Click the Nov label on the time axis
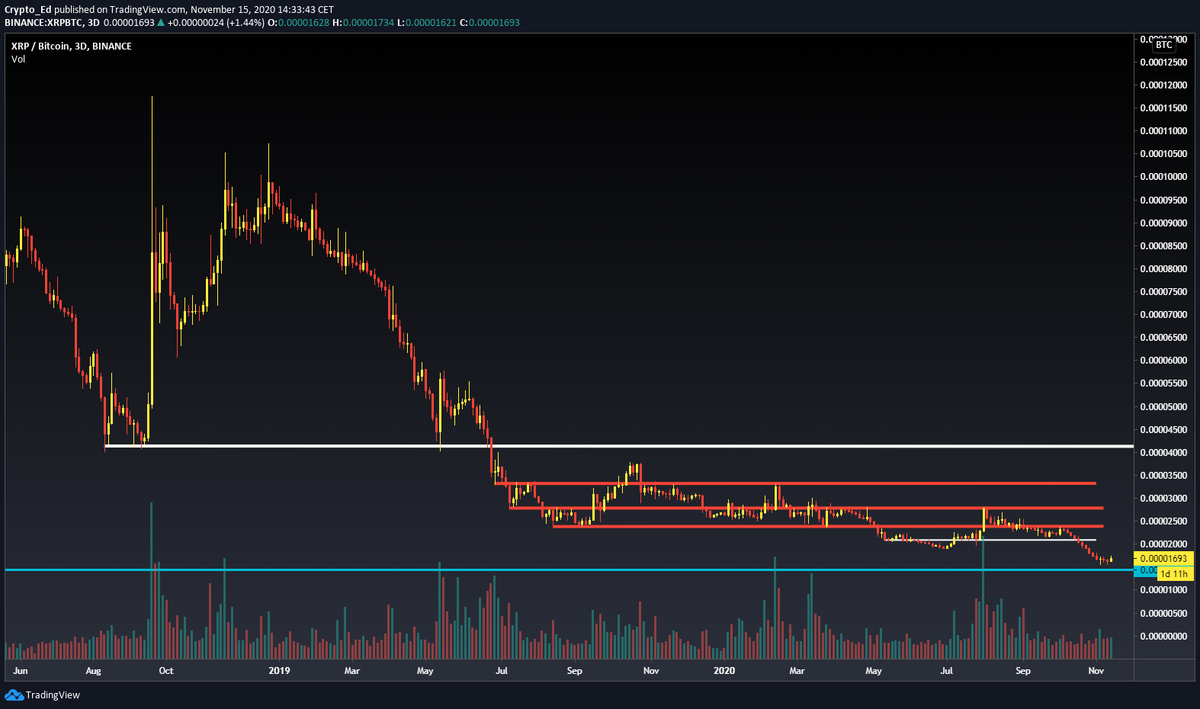Viewport: 1200px width, 709px height. point(1096,672)
